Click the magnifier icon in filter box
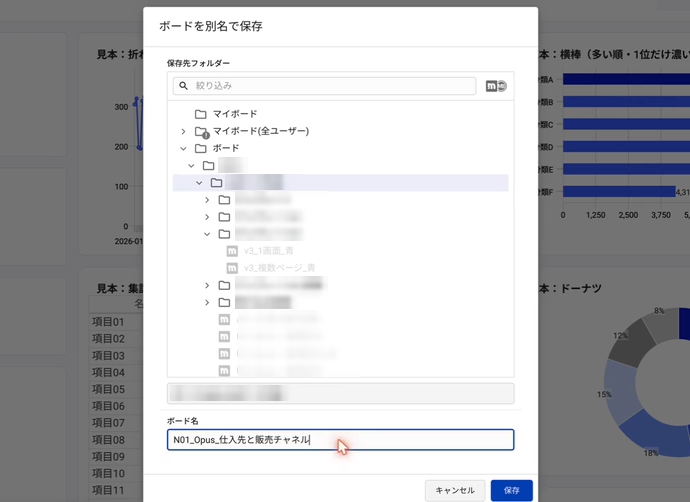This screenshot has height=502, width=690. pyautogui.click(x=184, y=86)
